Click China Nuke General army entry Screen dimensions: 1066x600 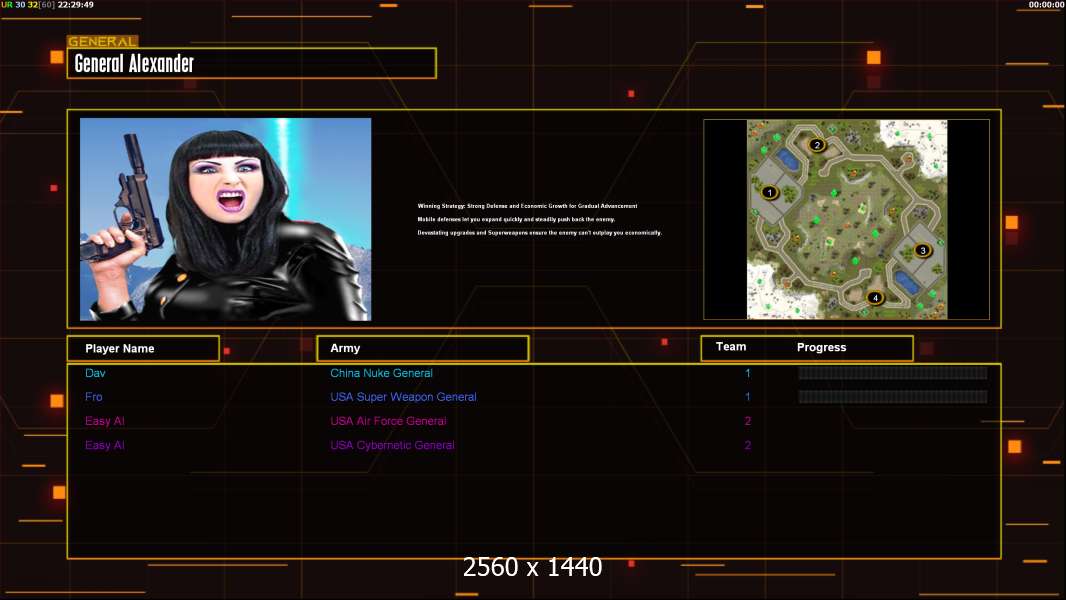click(x=381, y=373)
